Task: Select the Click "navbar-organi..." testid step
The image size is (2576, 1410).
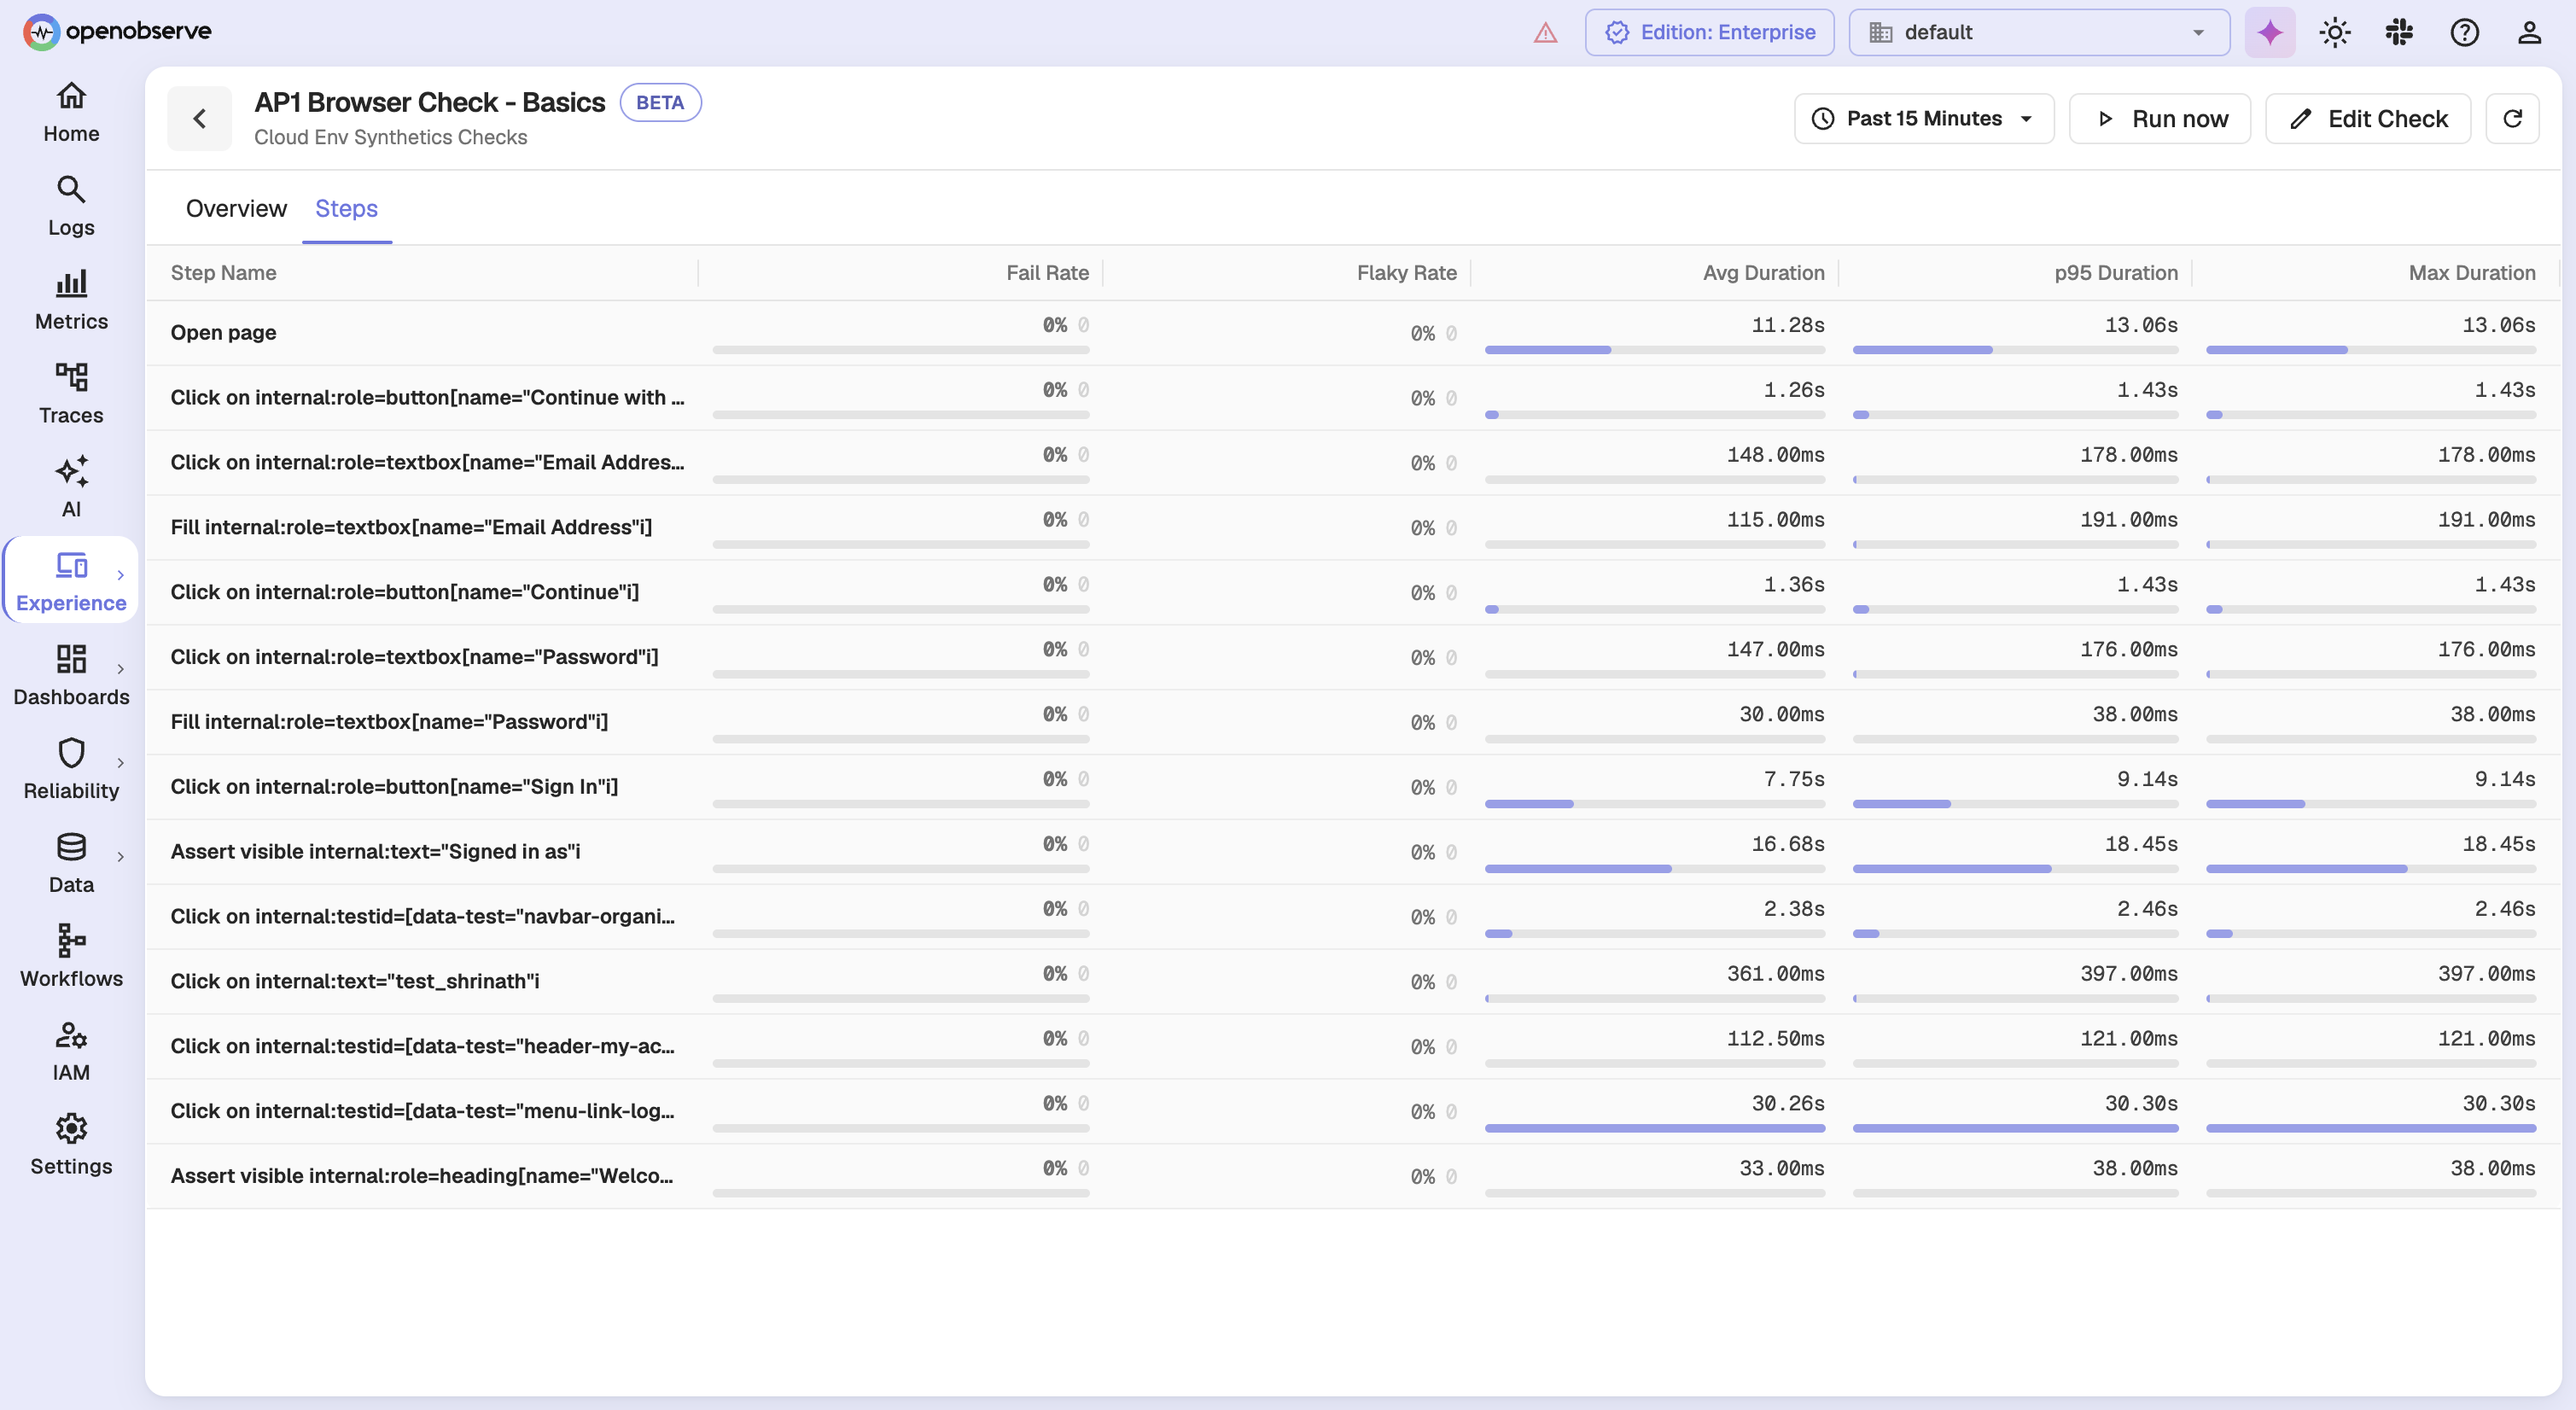Action: pyautogui.click(x=1353, y=917)
